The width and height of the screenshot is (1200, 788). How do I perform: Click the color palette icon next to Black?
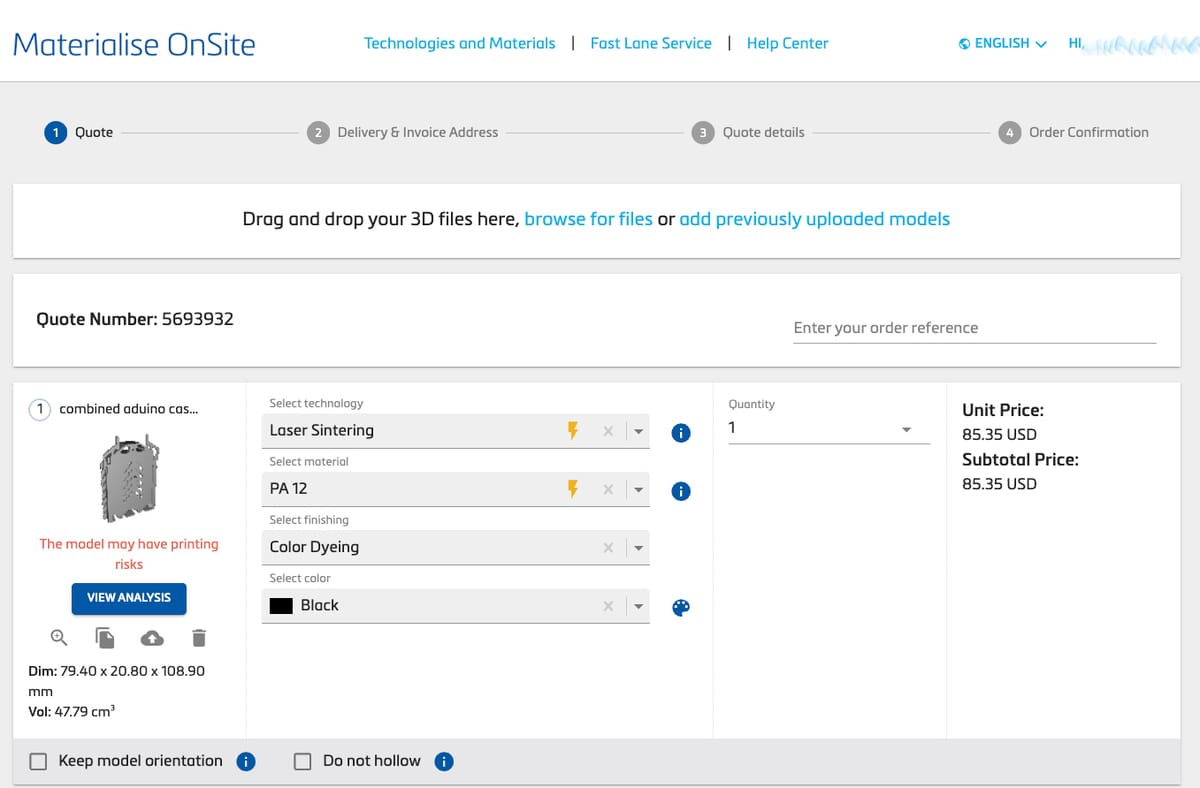tap(681, 608)
